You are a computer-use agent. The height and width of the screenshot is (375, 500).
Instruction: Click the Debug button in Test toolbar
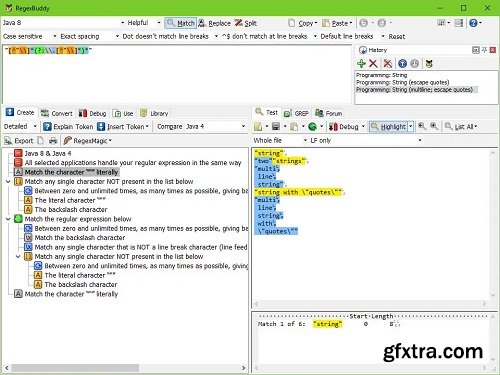click(x=344, y=127)
